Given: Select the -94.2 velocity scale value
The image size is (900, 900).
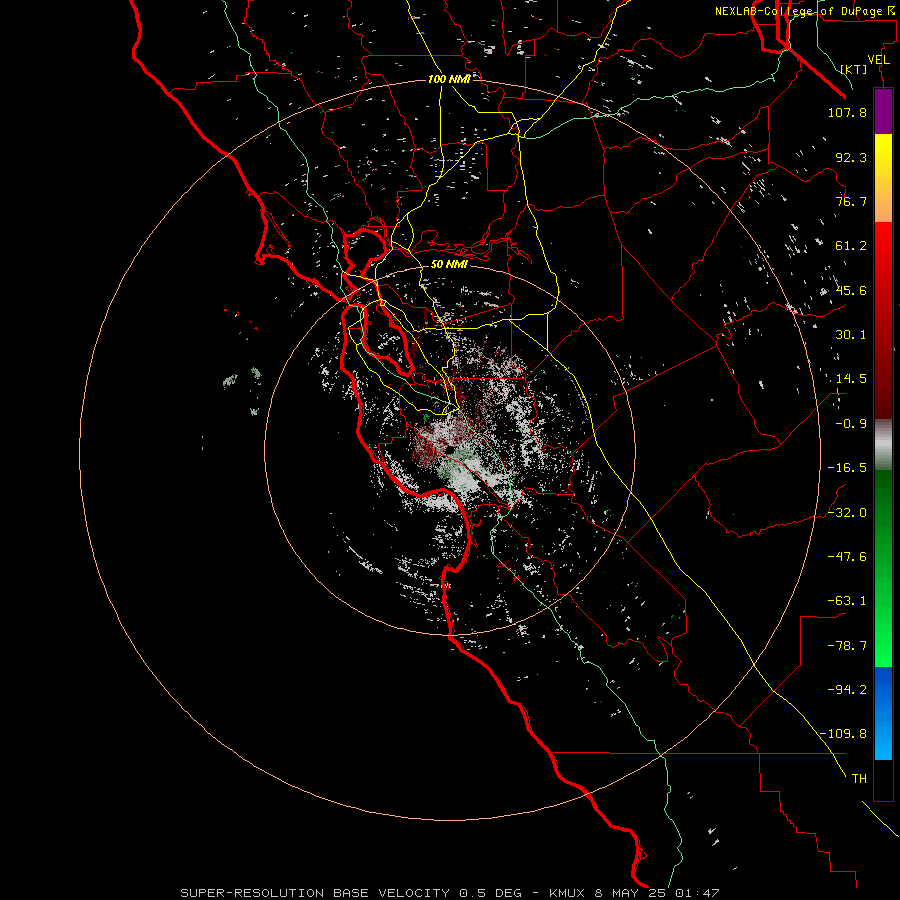Looking at the screenshot, I should (847, 689).
